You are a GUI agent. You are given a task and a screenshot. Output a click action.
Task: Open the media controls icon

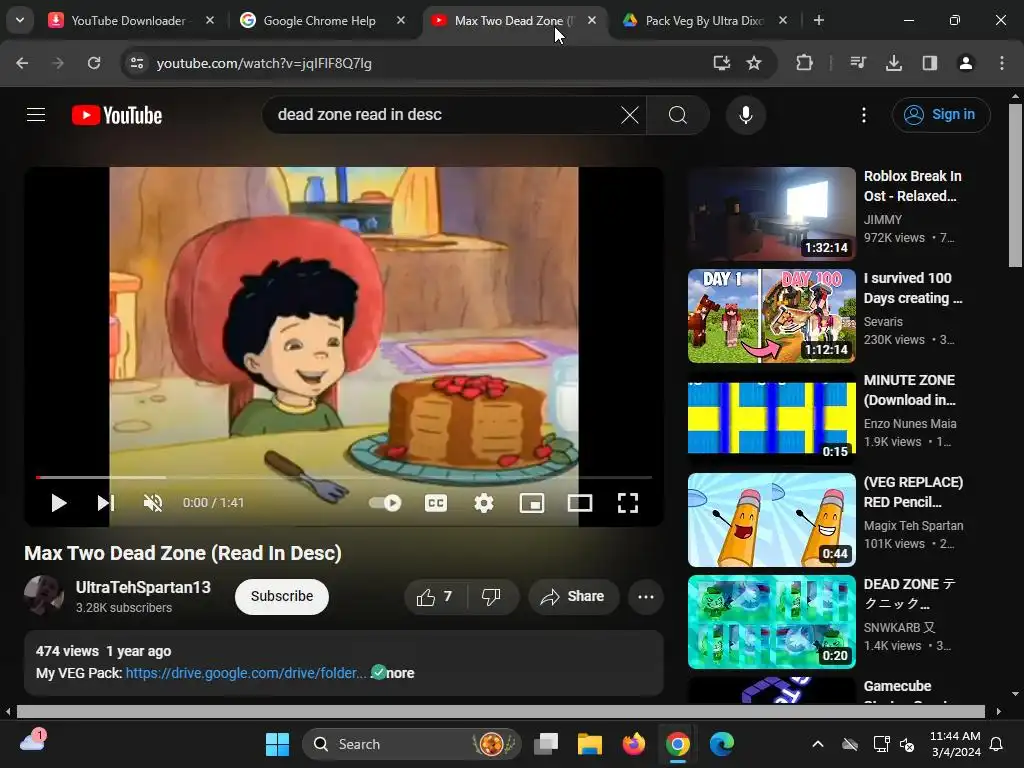[858, 63]
